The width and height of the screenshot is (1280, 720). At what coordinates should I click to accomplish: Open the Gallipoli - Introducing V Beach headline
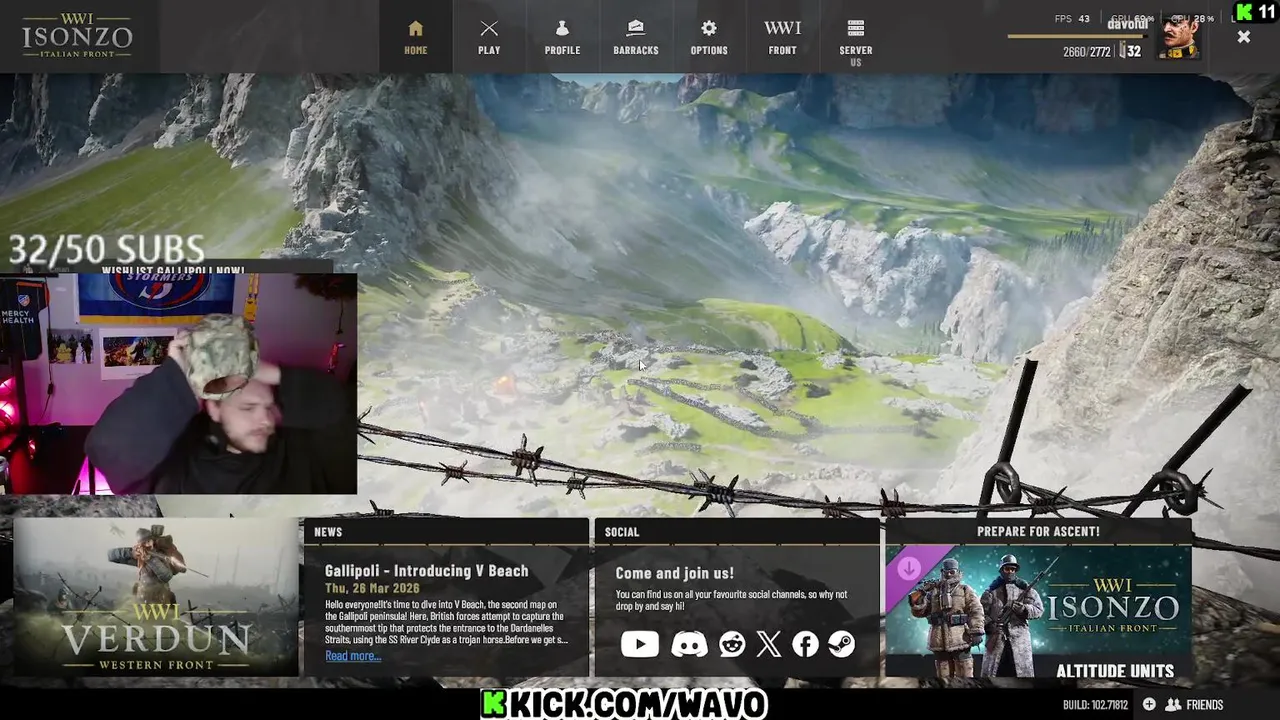click(426, 571)
